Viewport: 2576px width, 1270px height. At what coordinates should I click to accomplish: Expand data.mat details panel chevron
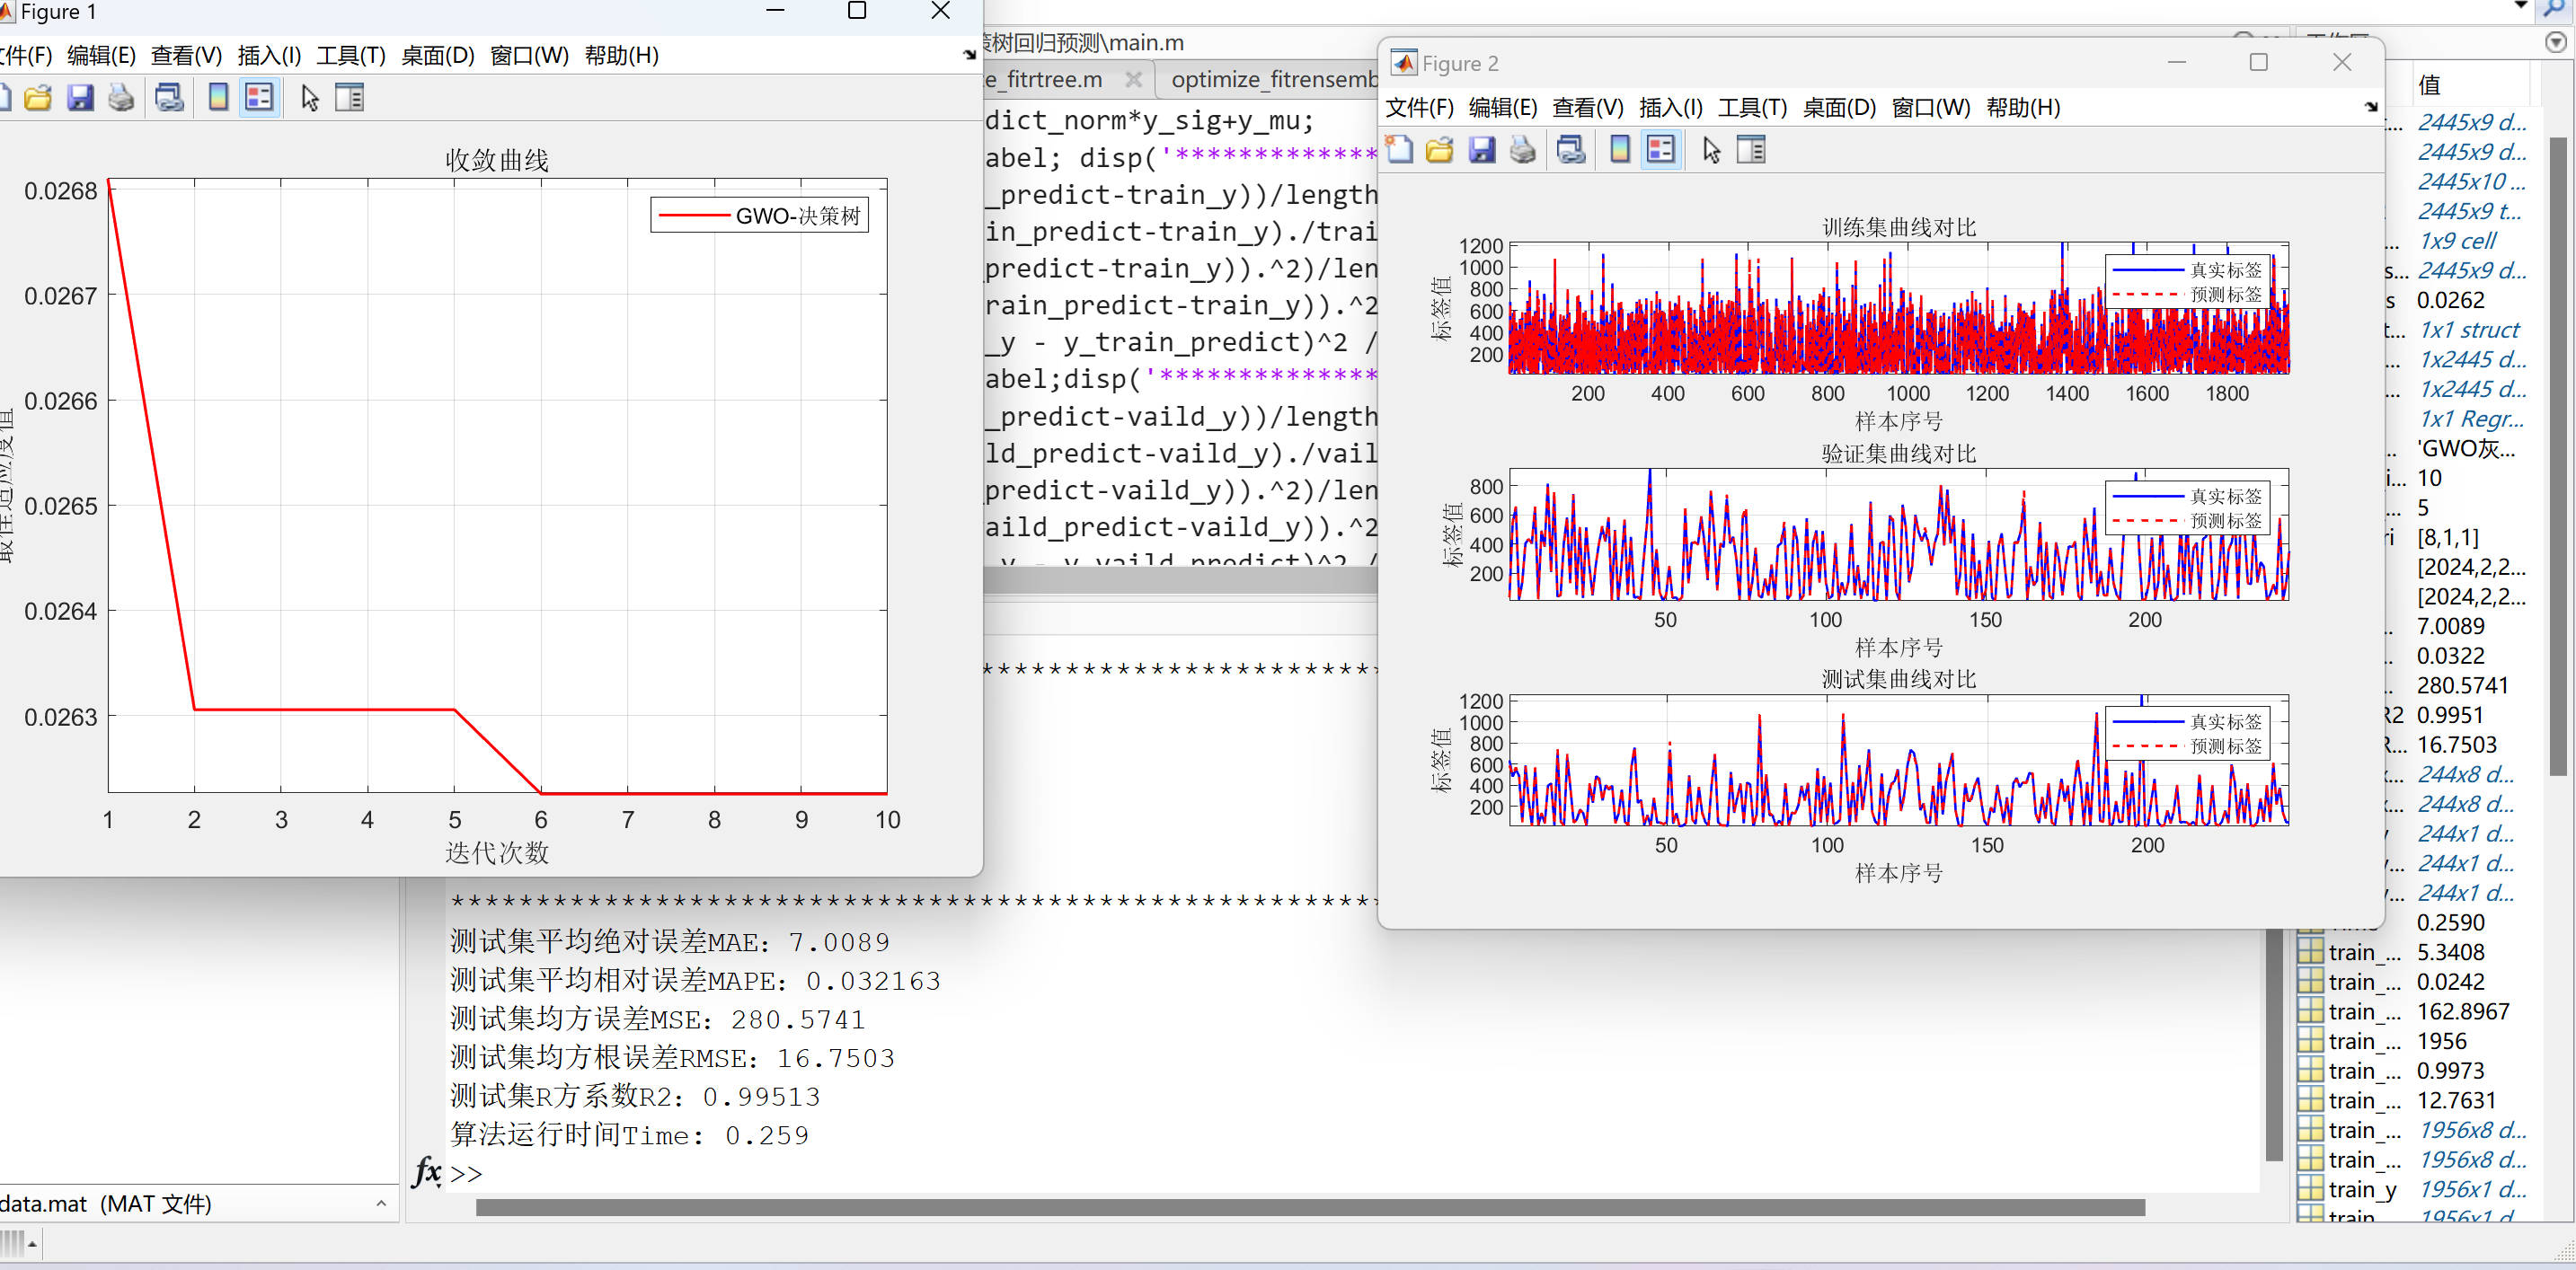(381, 1204)
